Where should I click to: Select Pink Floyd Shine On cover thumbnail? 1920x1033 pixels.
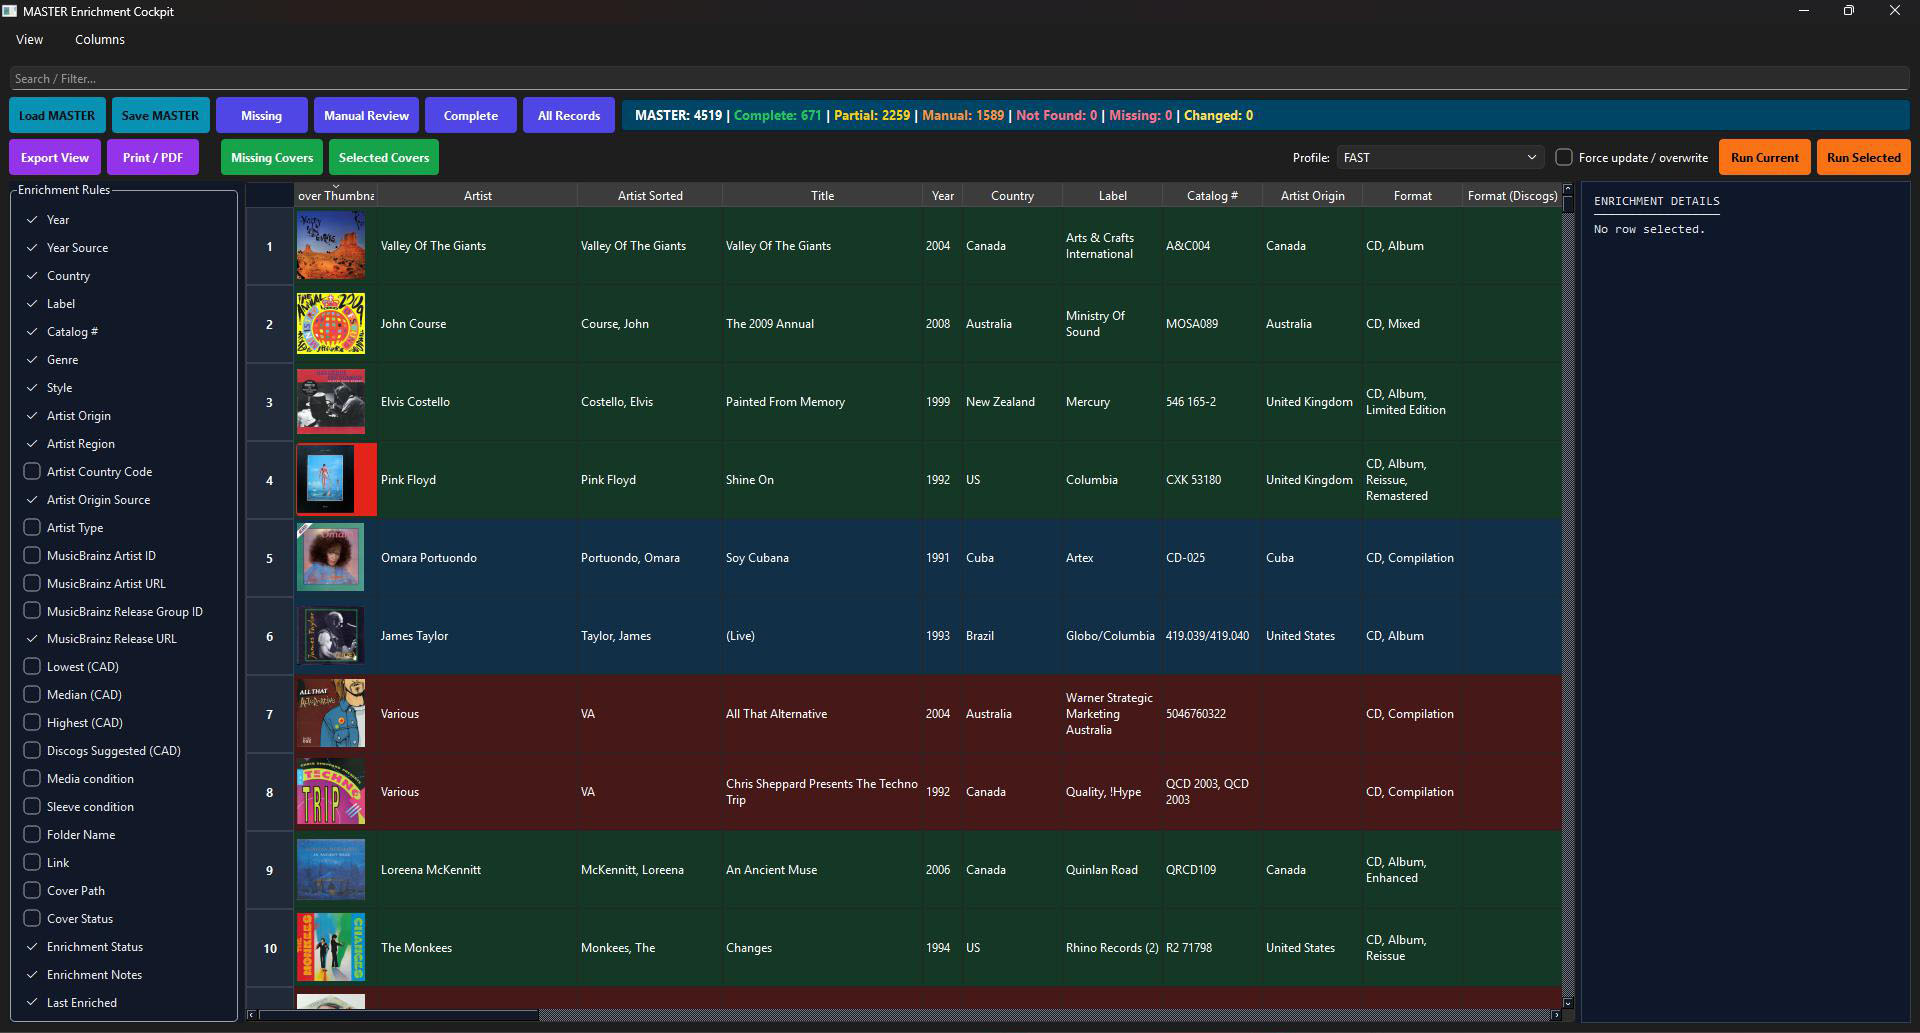(x=336, y=479)
